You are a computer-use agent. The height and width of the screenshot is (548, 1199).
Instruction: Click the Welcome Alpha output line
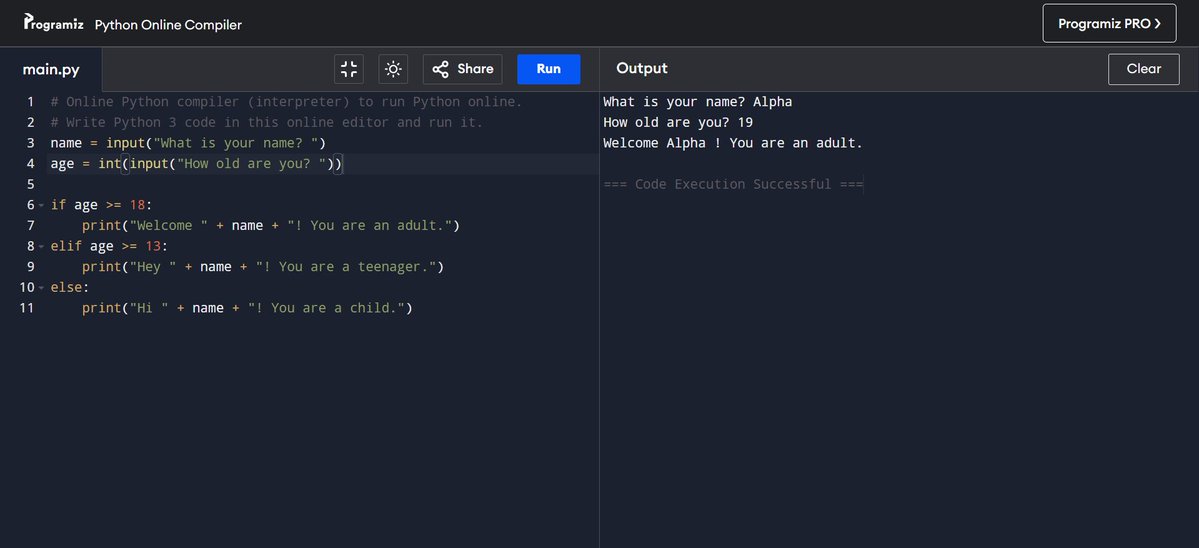click(x=733, y=143)
